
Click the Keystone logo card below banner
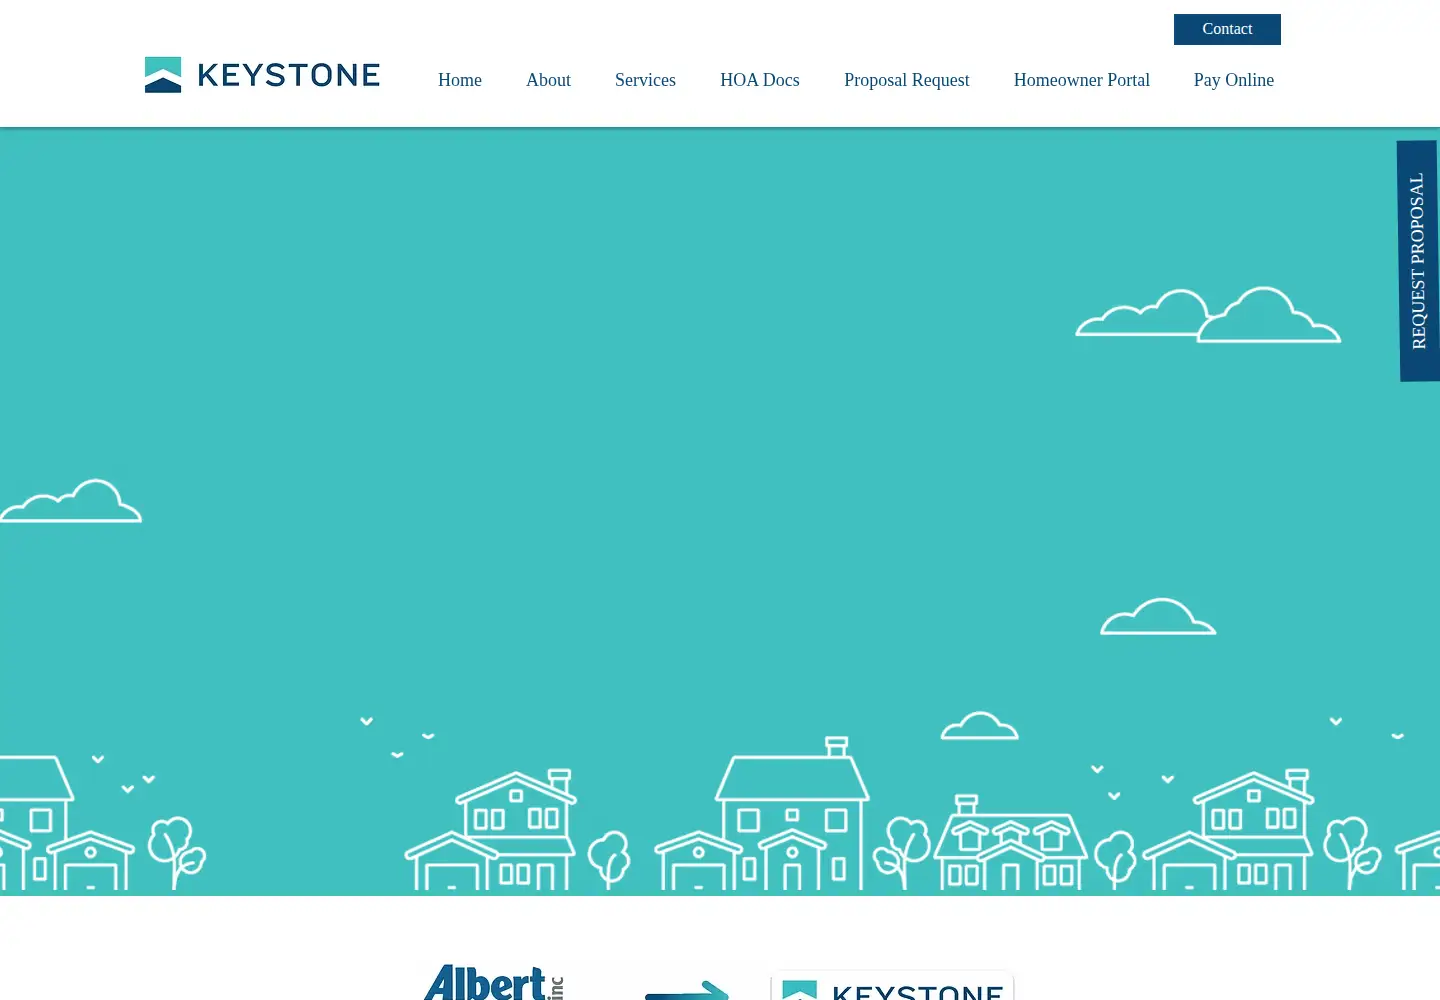[892, 986]
